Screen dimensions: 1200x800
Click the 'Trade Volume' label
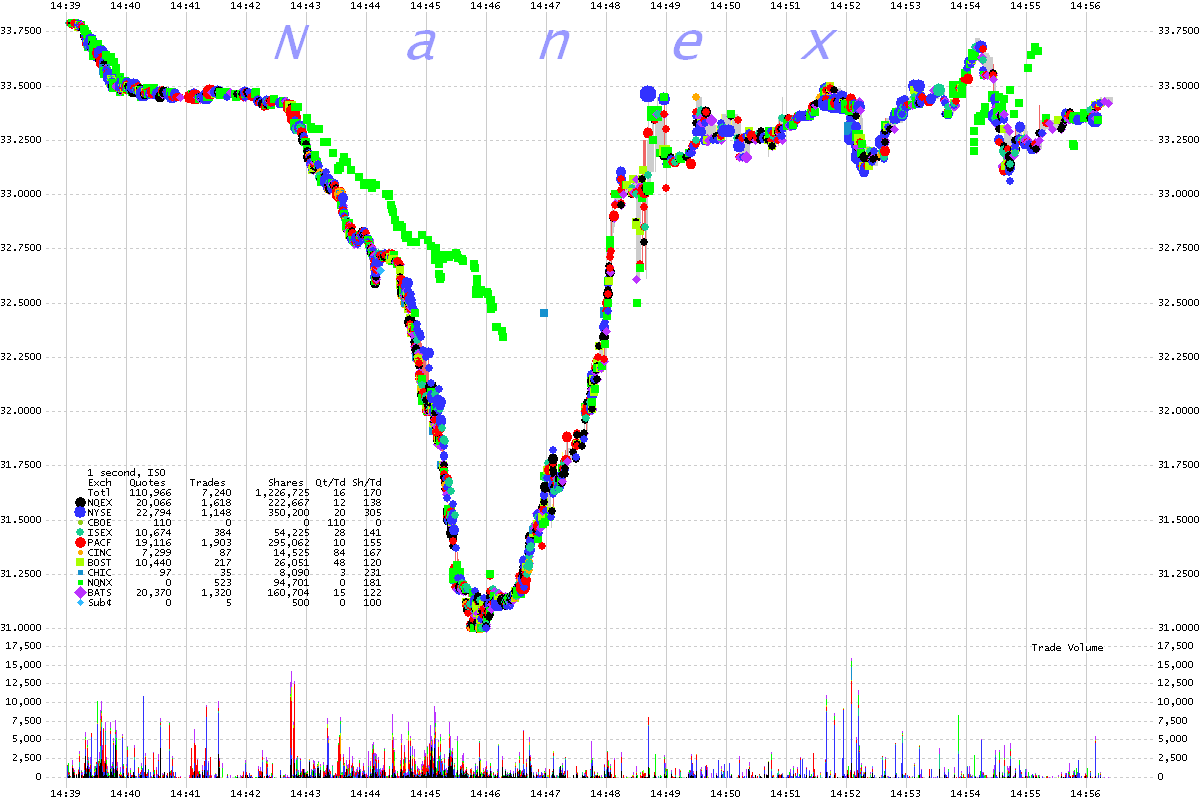point(1067,648)
